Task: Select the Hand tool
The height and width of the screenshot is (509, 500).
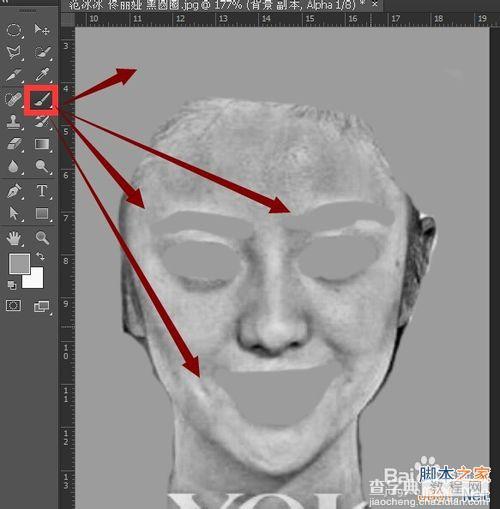Action: point(14,238)
